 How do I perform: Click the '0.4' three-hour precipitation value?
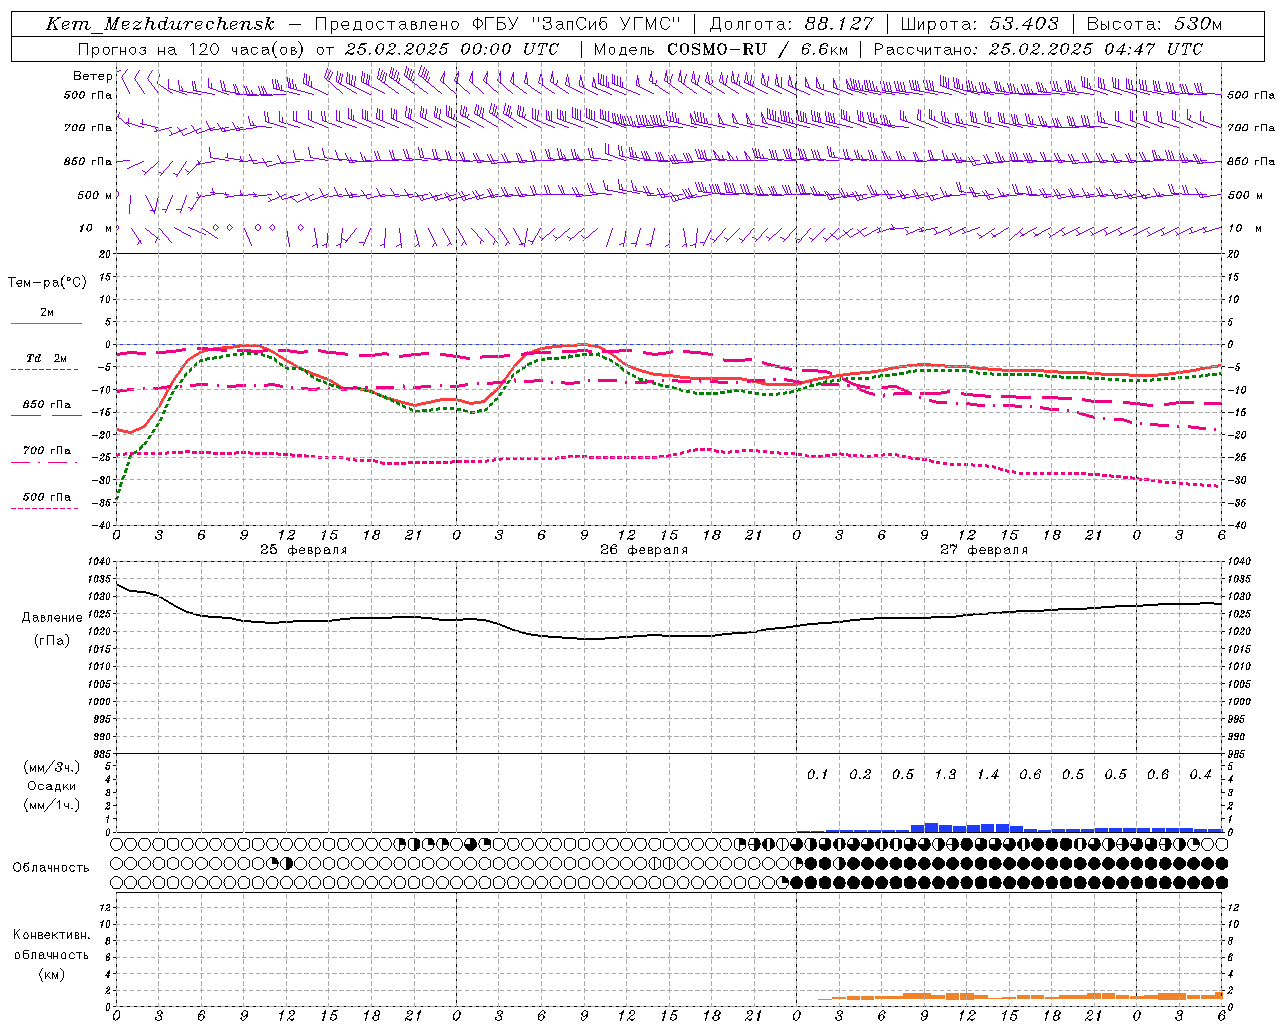pyautogui.click(x=1200, y=774)
